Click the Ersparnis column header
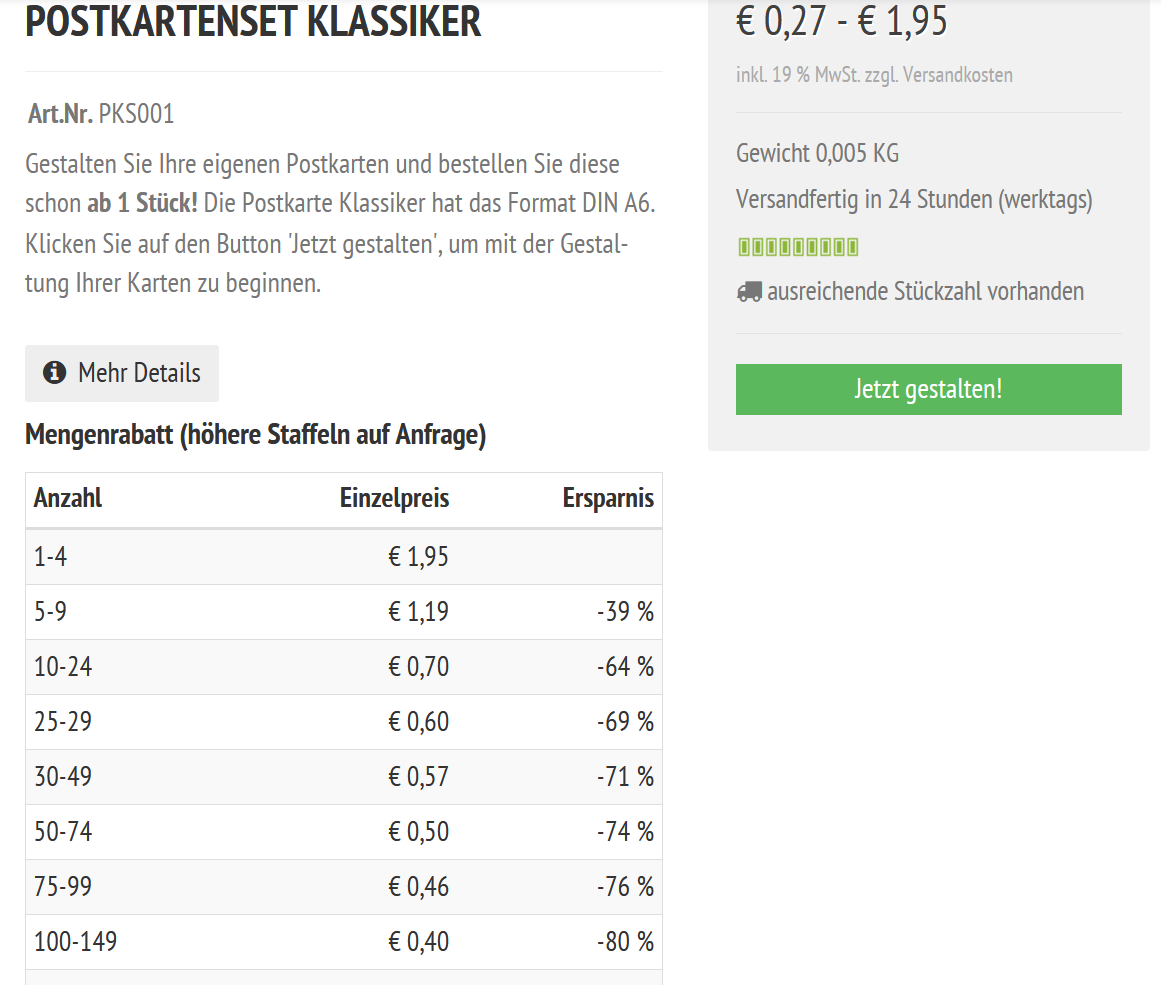The image size is (1161, 985). point(608,498)
